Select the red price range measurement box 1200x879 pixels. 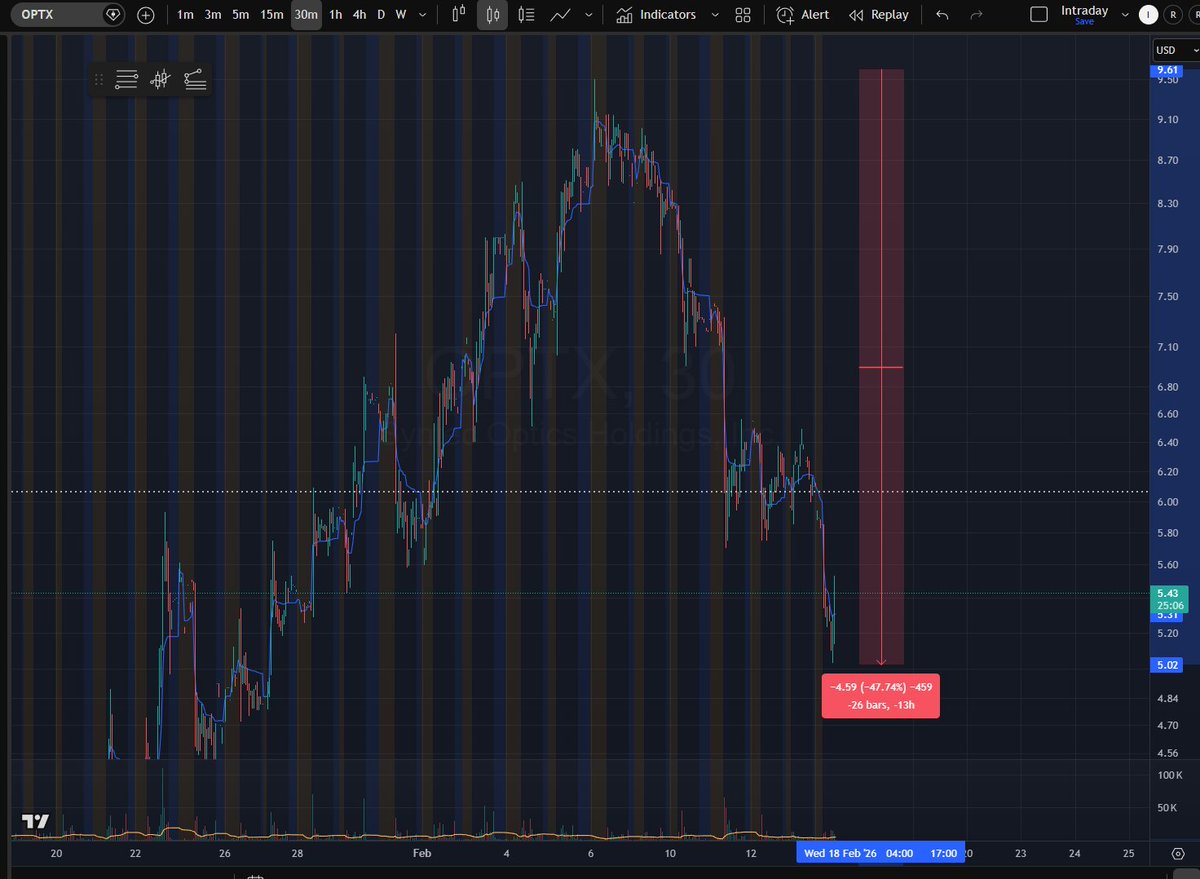tap(881, 366)
